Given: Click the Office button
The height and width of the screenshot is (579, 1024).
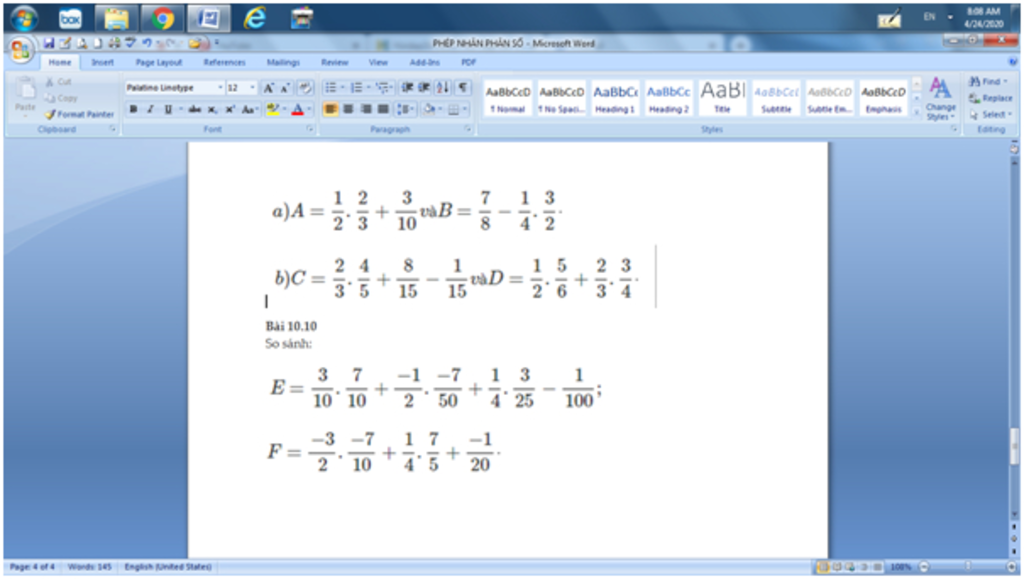Looking at the screenshot, I should 20,49.
